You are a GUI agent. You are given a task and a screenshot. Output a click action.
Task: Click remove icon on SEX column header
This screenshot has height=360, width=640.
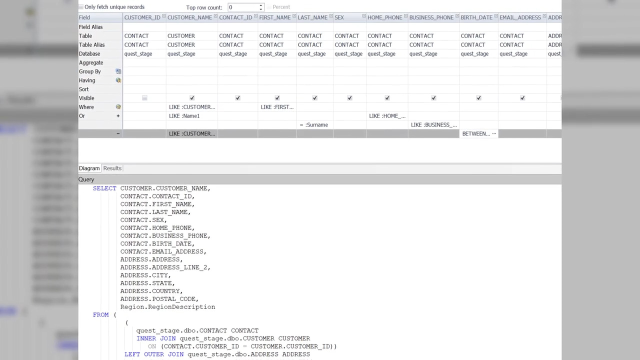click(364, 16)
